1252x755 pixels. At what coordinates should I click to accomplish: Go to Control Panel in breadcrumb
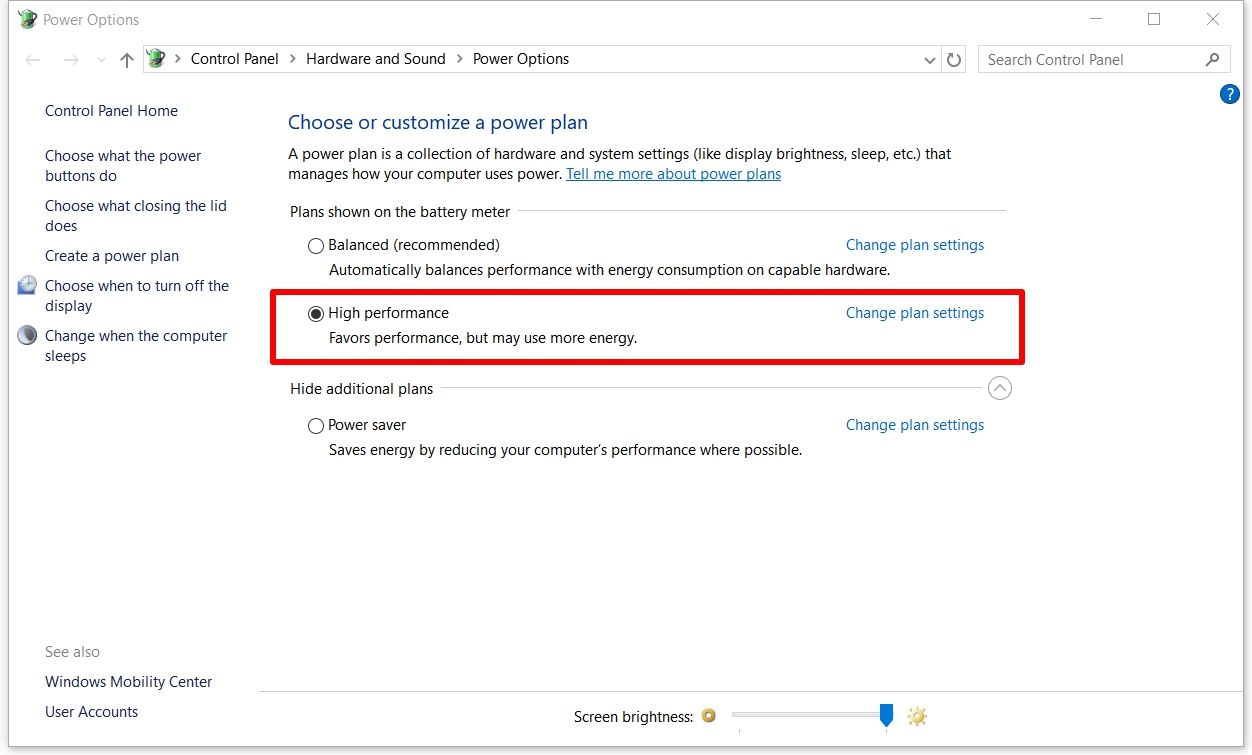tap(234, 59)
